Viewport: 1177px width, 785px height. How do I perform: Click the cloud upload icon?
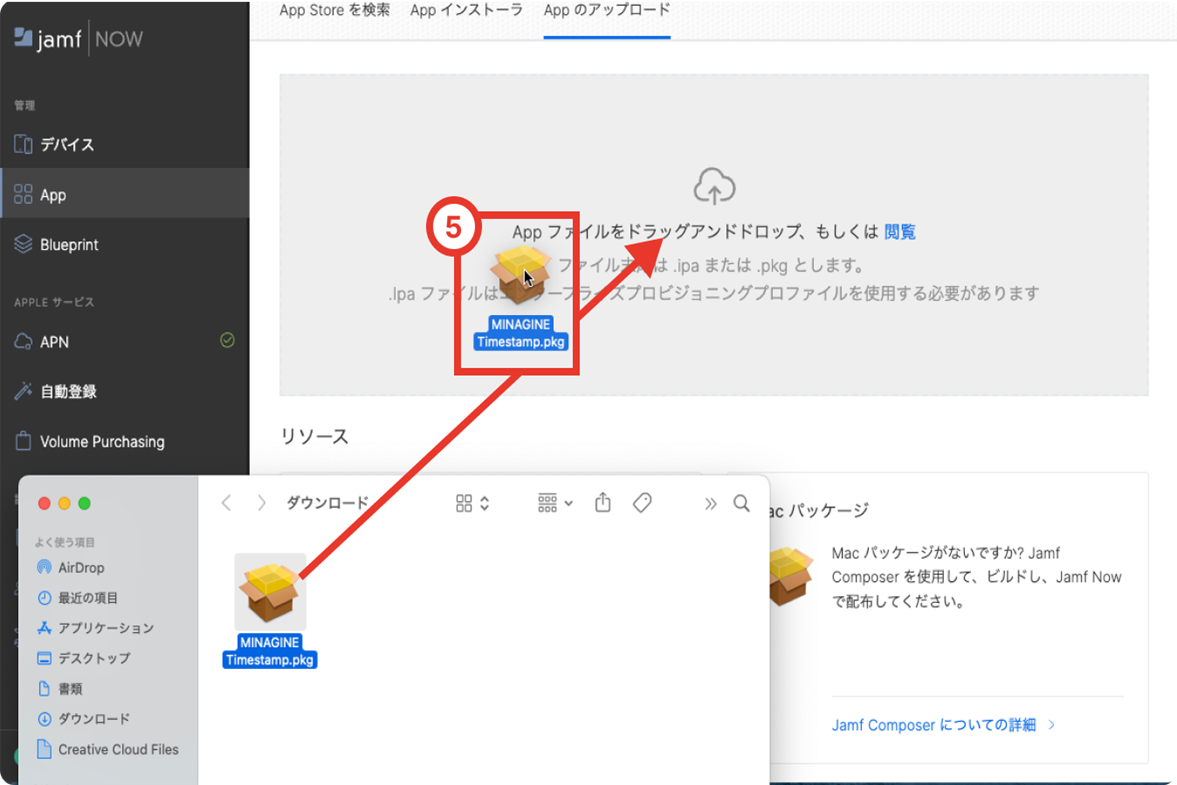point(714,186)
